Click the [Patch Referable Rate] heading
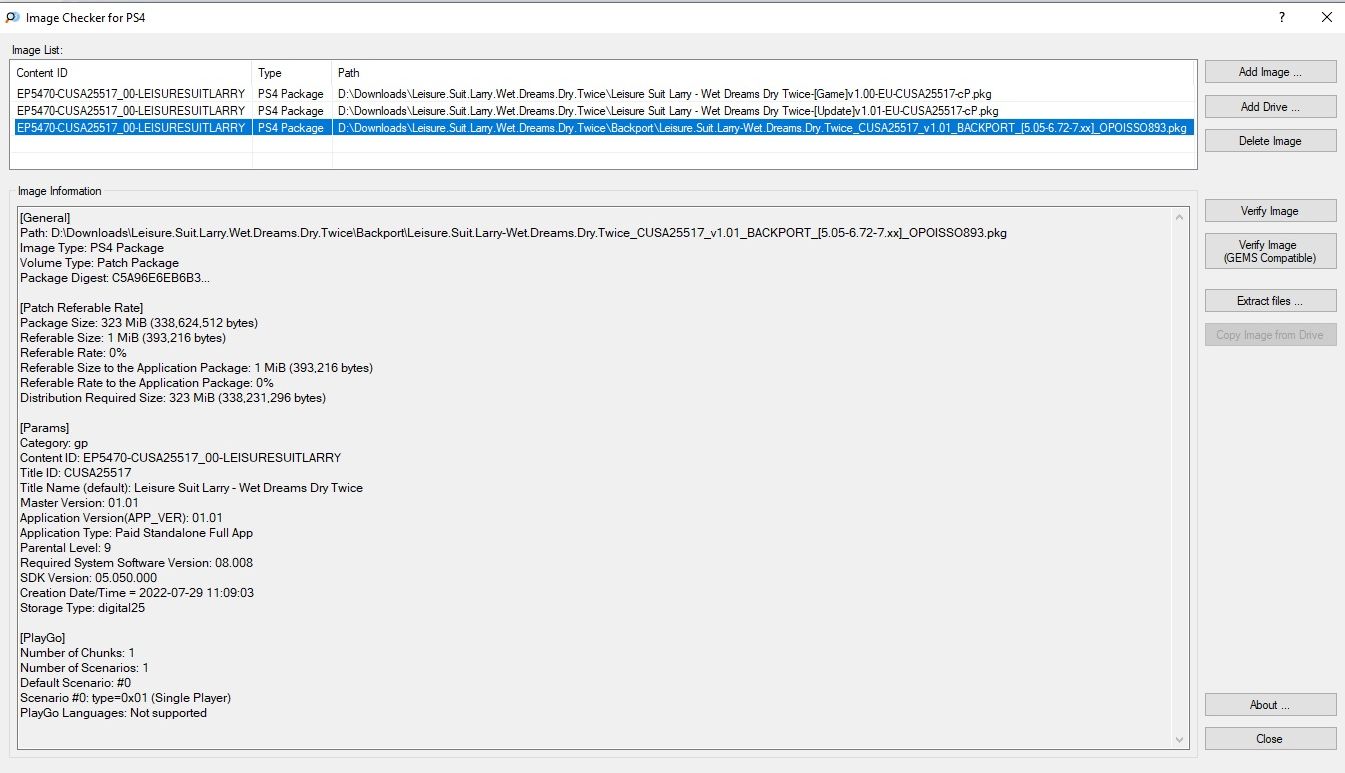 [x=81, y=308]
